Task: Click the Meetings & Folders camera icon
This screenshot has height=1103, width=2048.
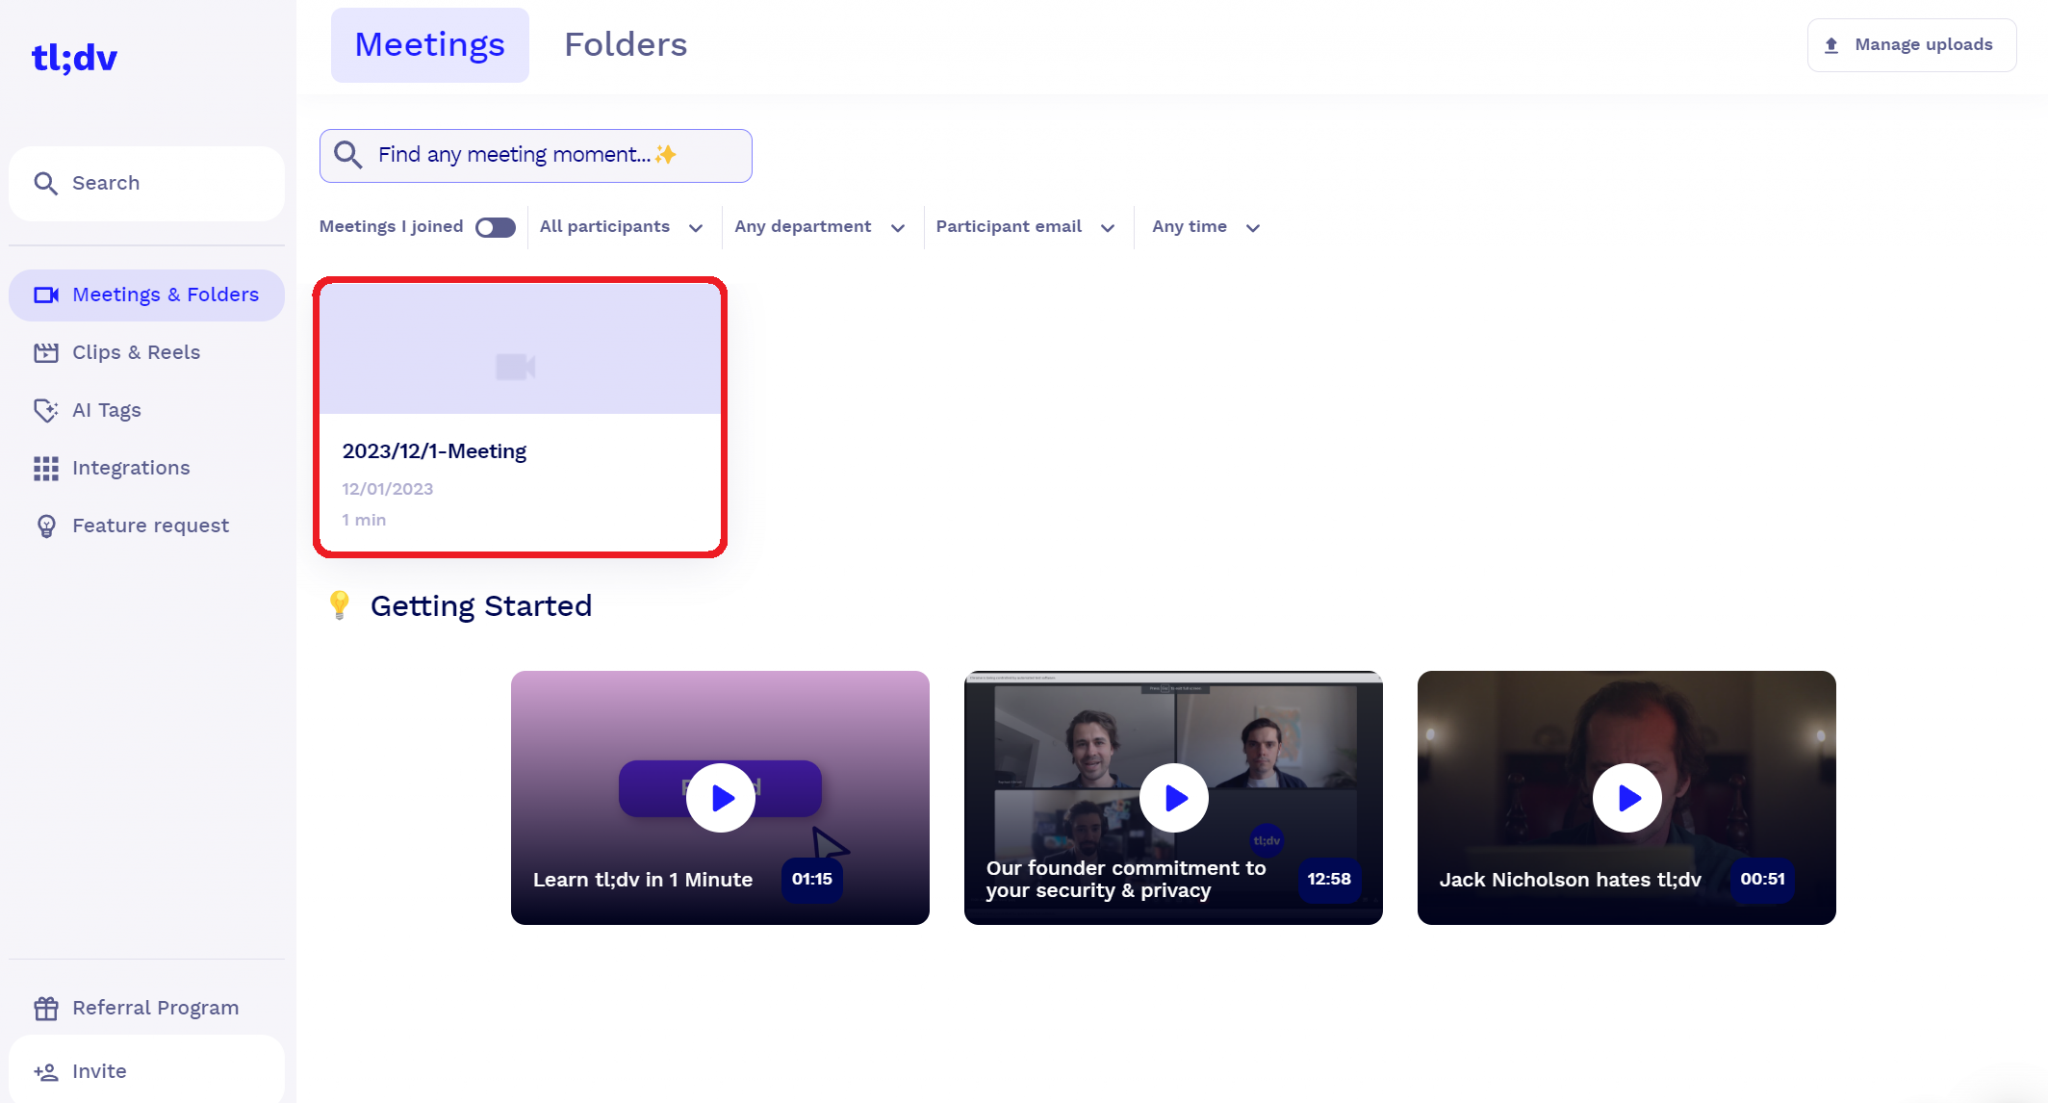Action: pos(46,295)
